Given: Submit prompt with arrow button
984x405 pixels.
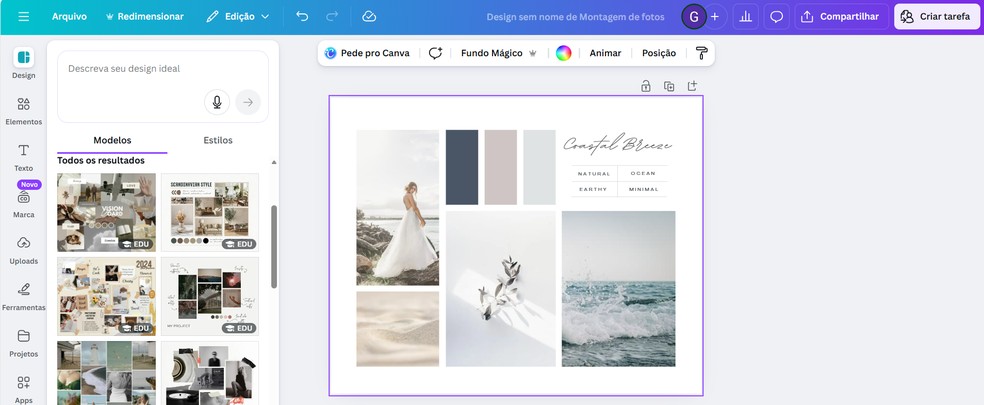Looking at the screenshot, I should [248, 102].
